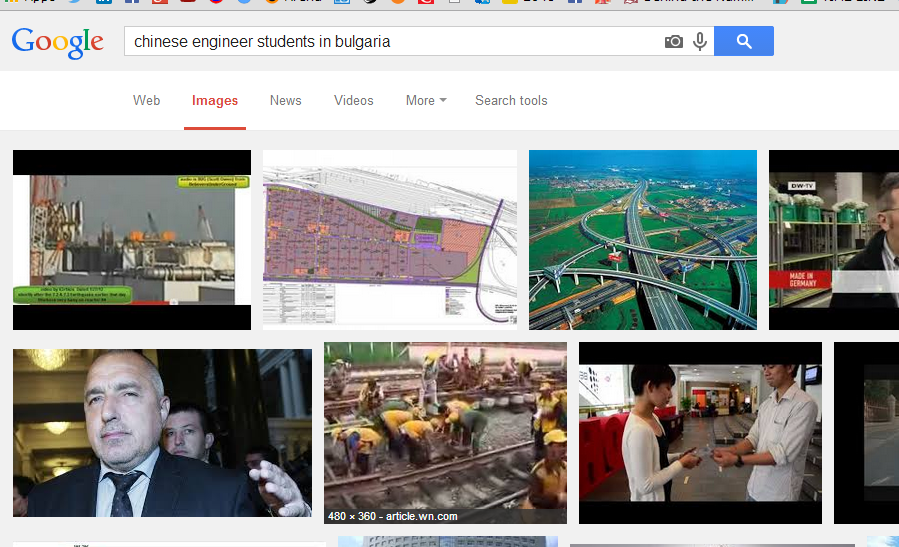Click the Google logo
Image resolution: width=899 pixels, height=547 pixels.
click(x=57, y=42)
